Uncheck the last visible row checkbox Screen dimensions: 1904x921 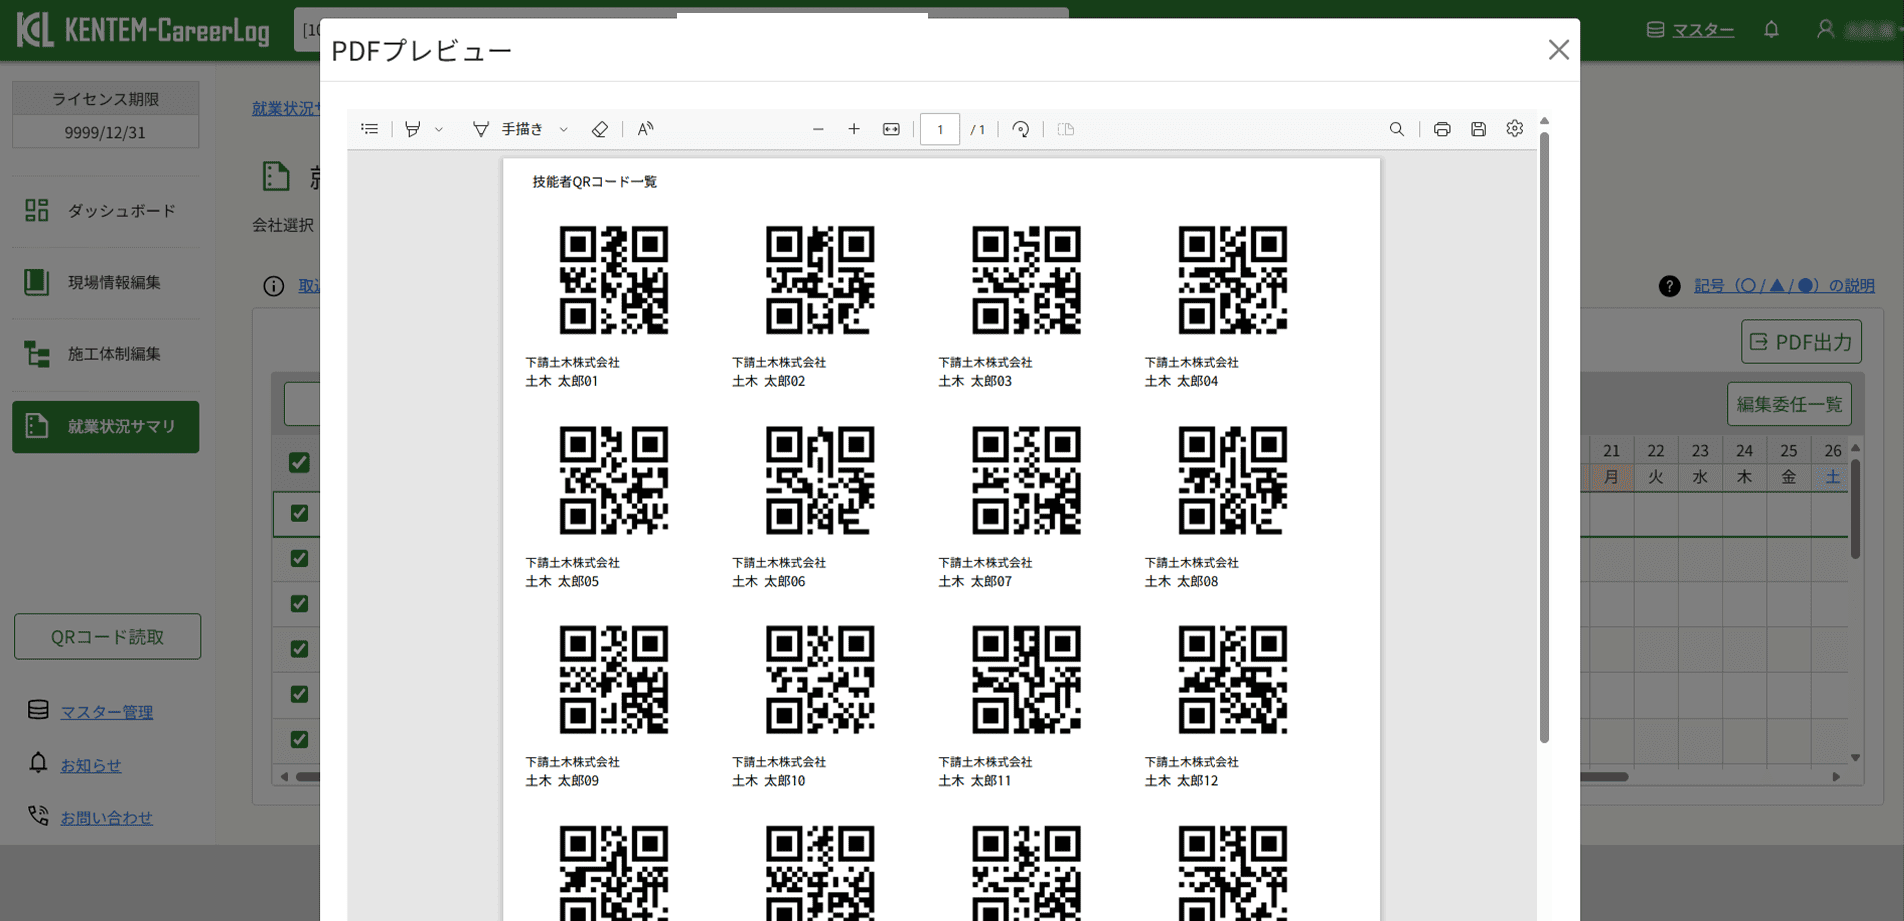pos(298,739)
